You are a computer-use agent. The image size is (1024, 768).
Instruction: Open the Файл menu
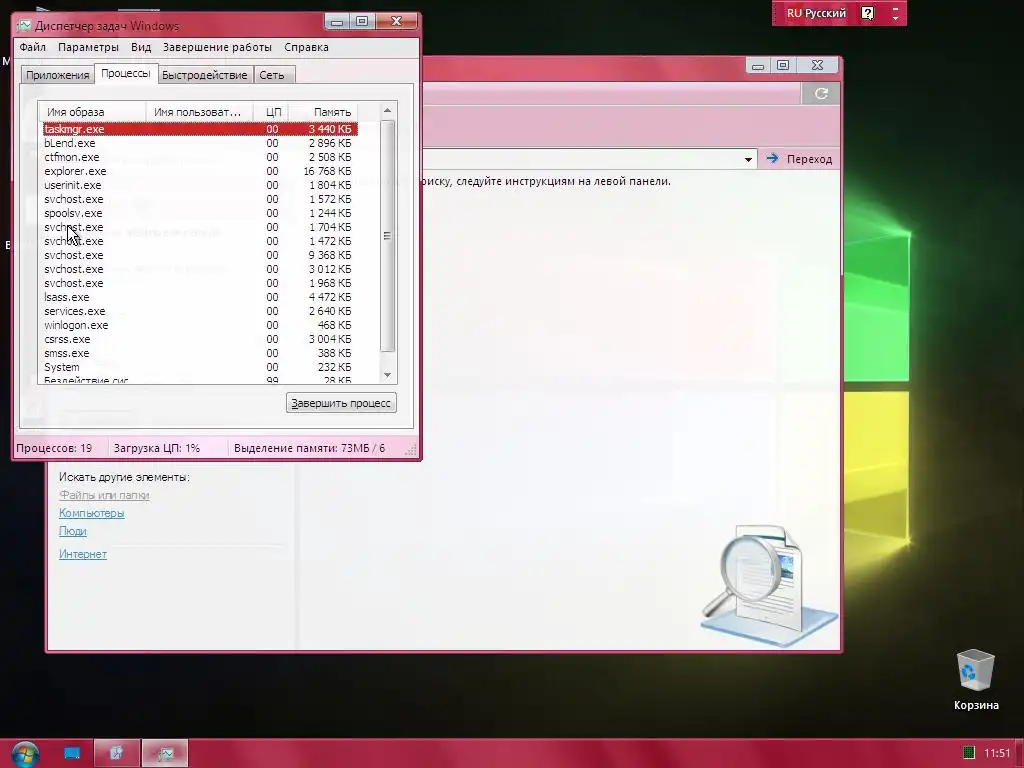pyautogui.click(x=32, y=47)
